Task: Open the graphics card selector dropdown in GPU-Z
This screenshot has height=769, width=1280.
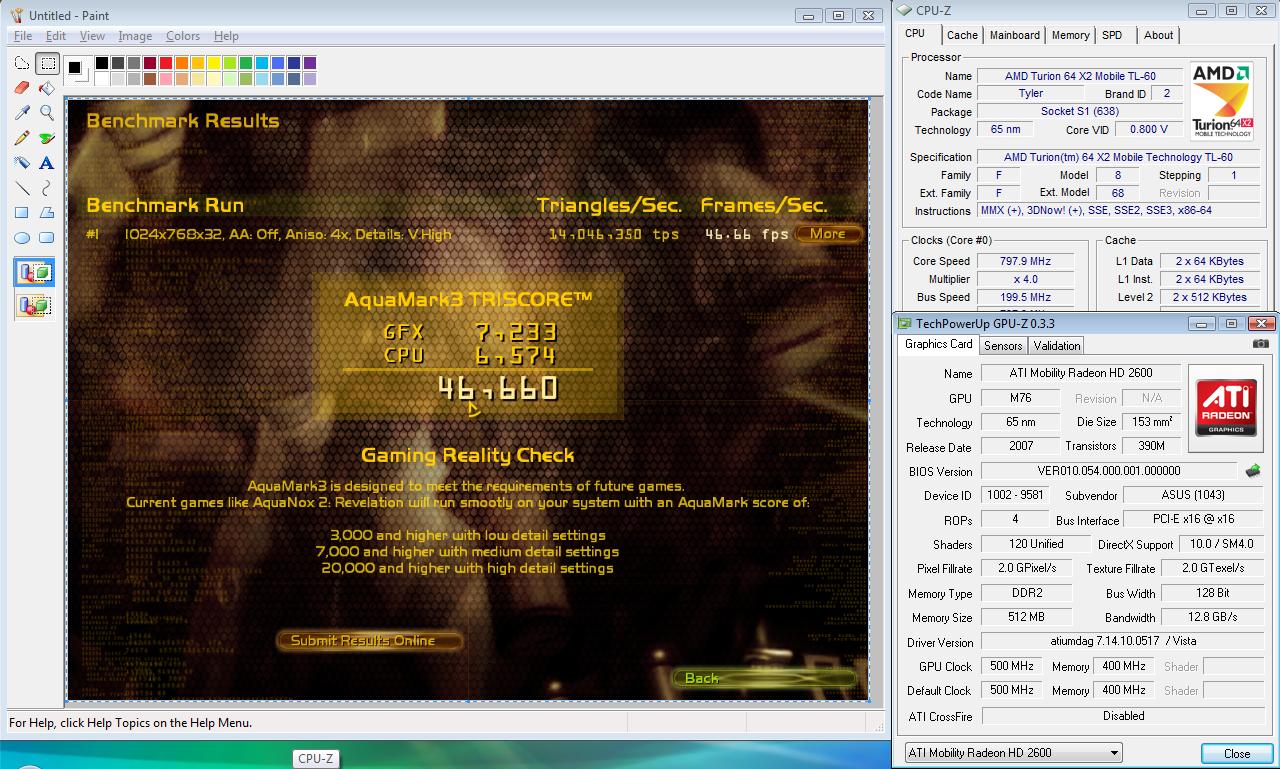Action: click(x=1012, y=753)
